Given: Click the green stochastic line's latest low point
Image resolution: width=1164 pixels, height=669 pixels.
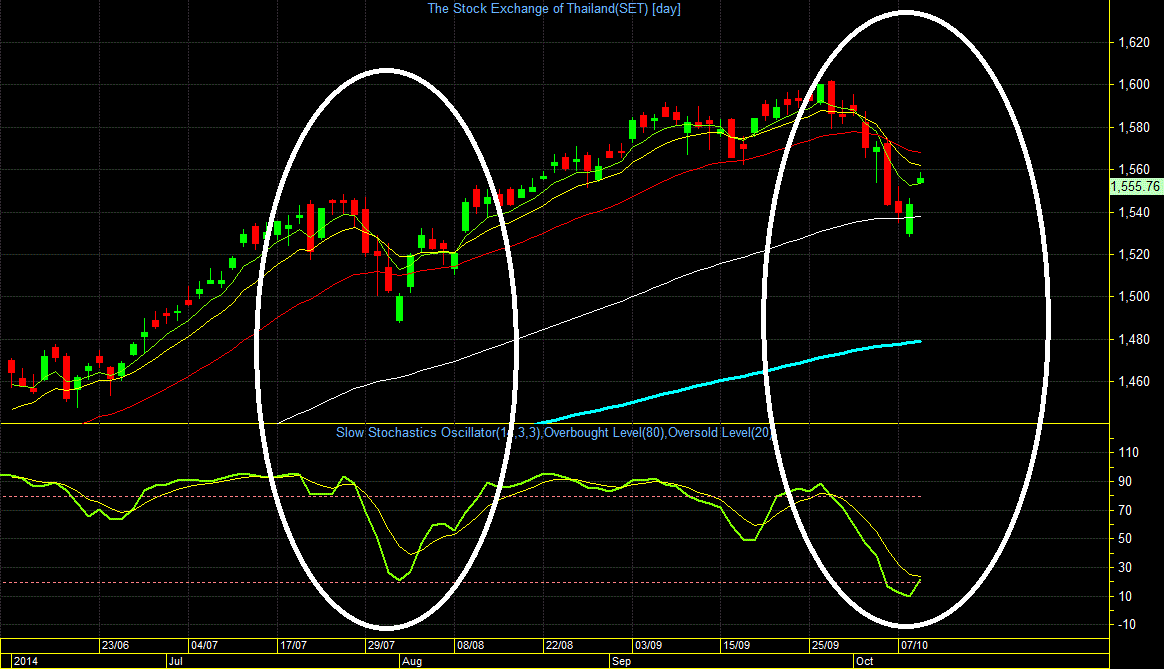Looking at the screenshot, I should pos(909,595).
